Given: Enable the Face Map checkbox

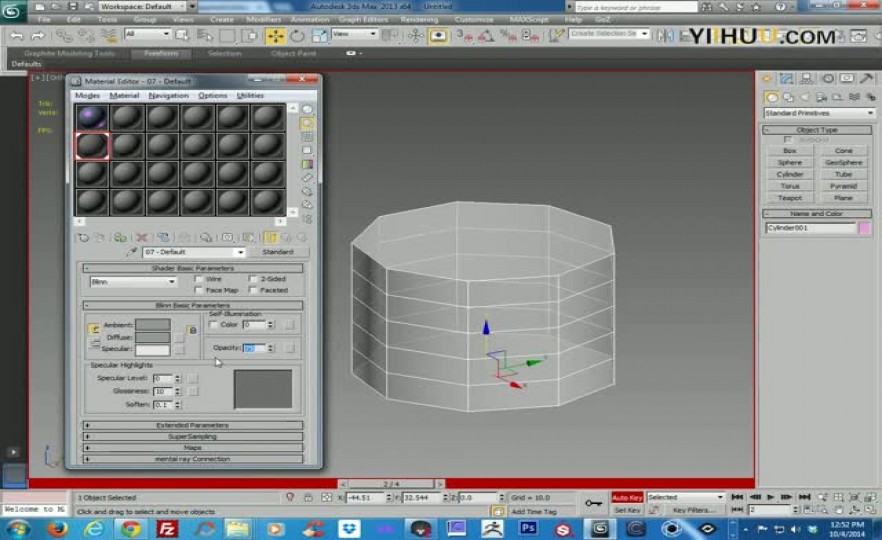Looking at the screenshot, I should click(x=199, y=290).
